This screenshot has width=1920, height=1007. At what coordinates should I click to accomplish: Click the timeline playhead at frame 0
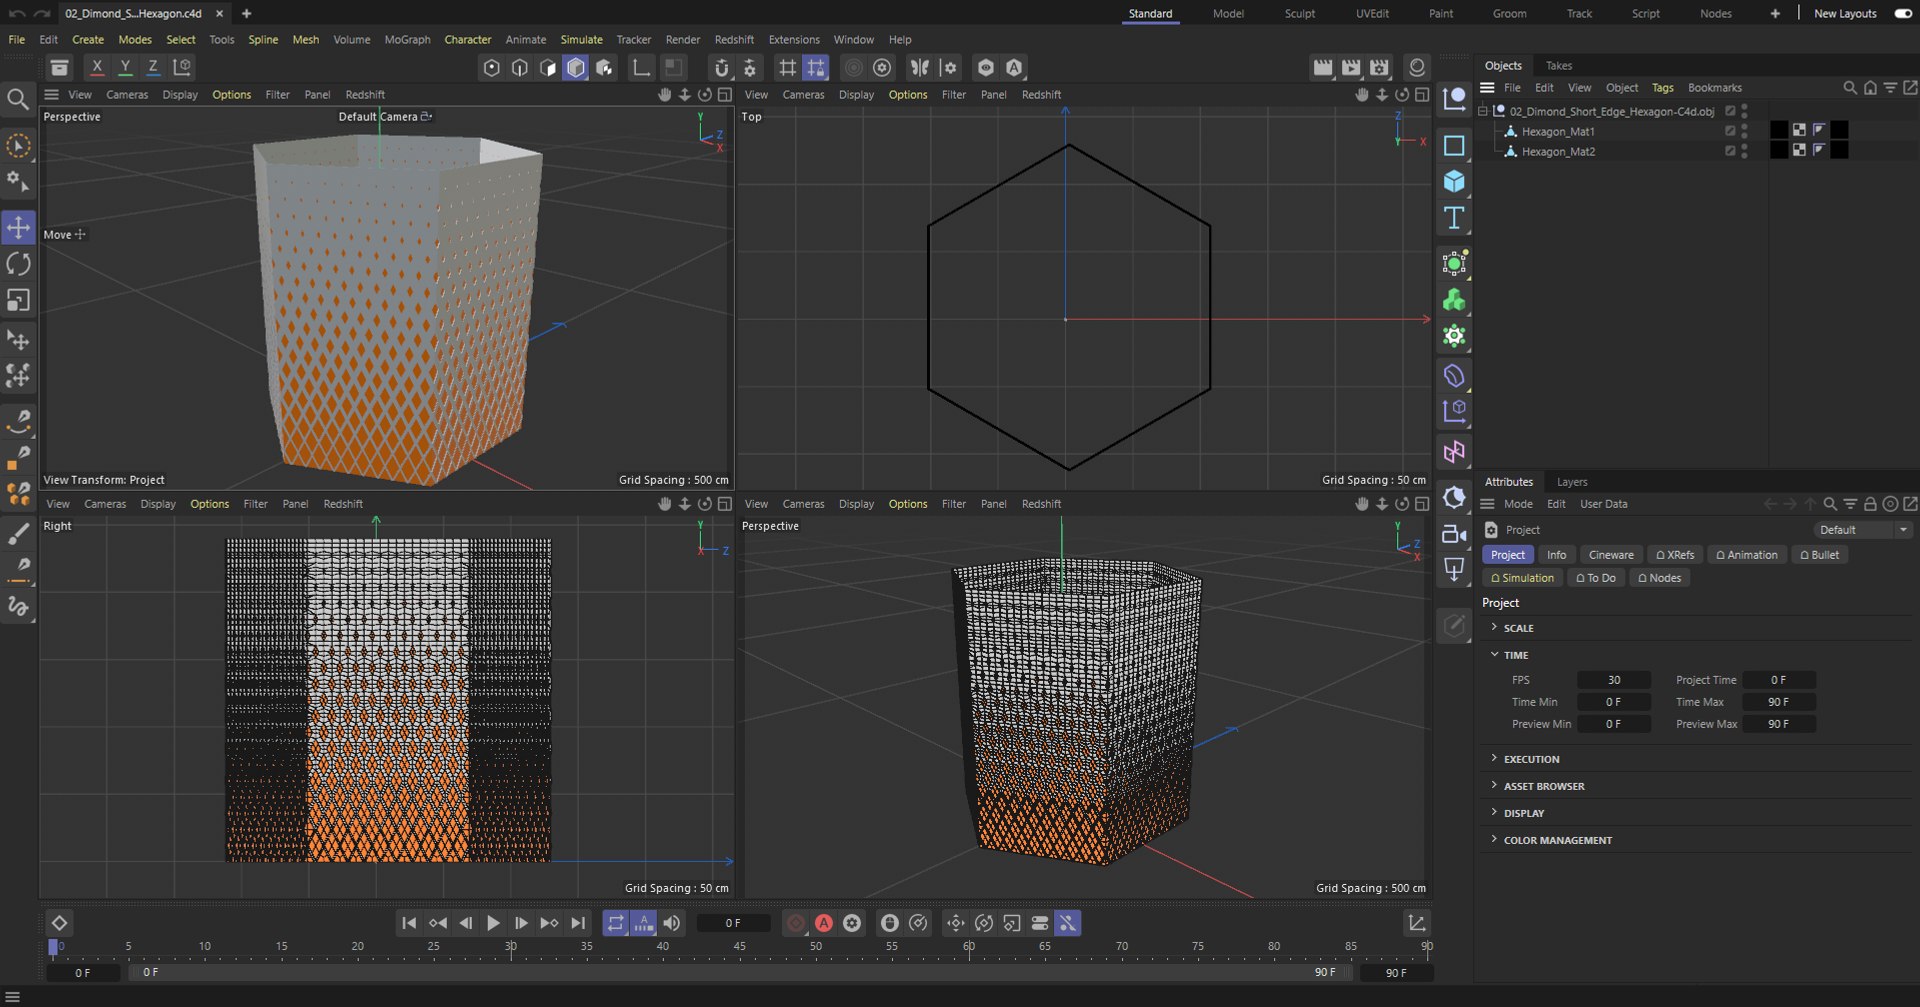53,948
